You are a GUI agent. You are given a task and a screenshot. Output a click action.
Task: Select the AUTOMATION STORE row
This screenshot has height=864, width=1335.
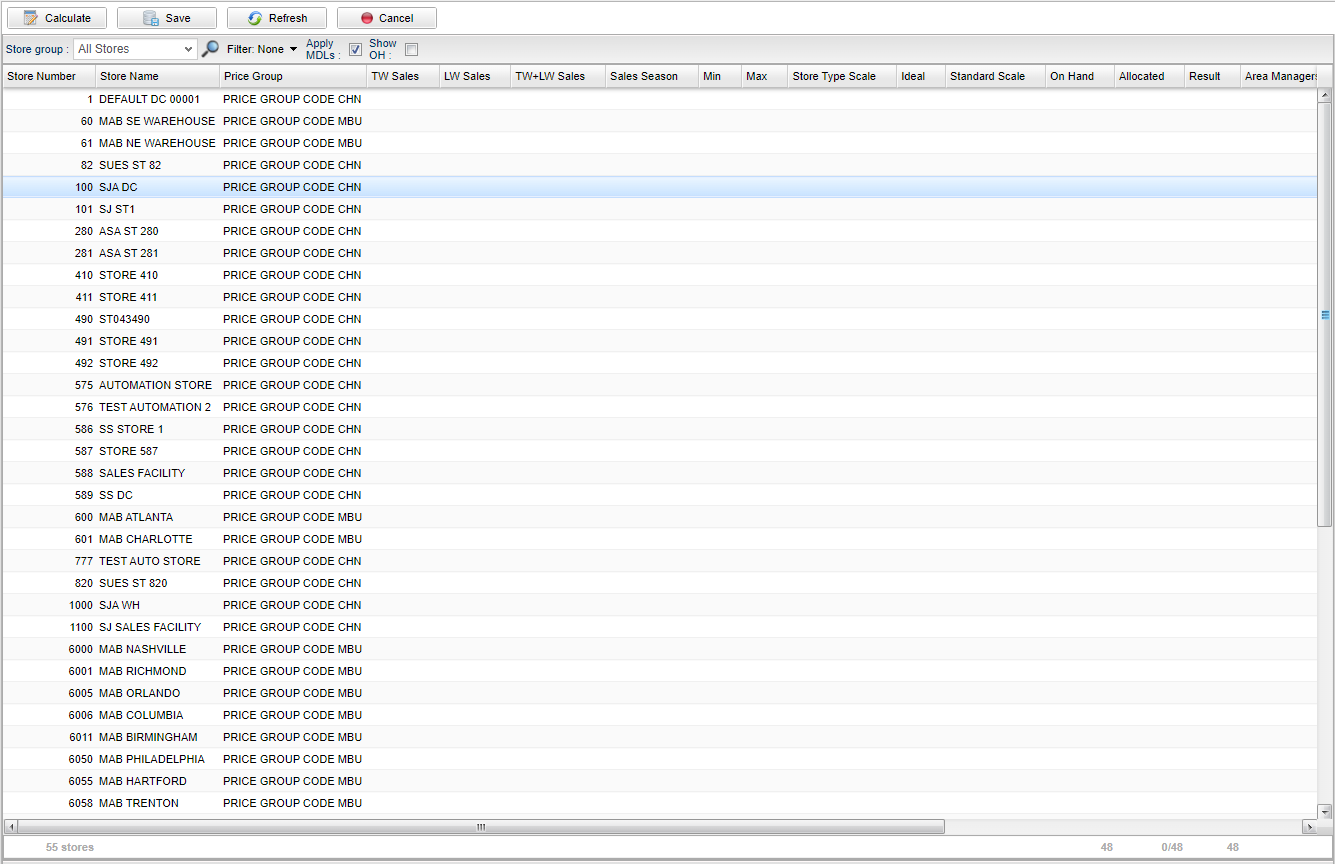155,385
